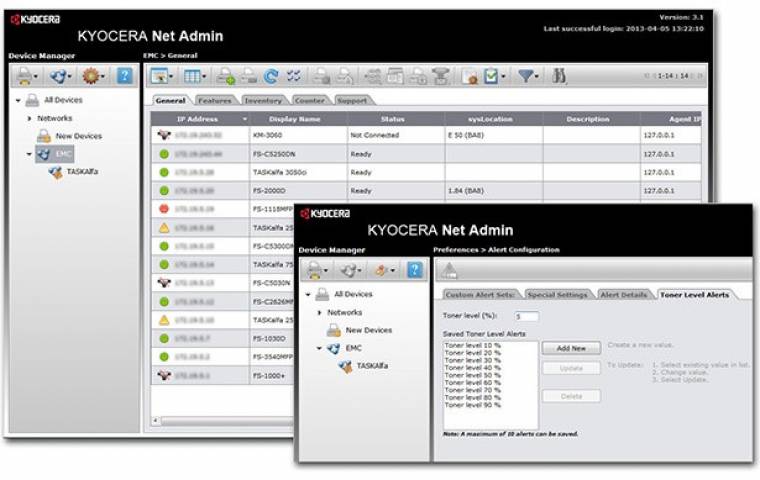Click the Delete button

pos(571,396)
